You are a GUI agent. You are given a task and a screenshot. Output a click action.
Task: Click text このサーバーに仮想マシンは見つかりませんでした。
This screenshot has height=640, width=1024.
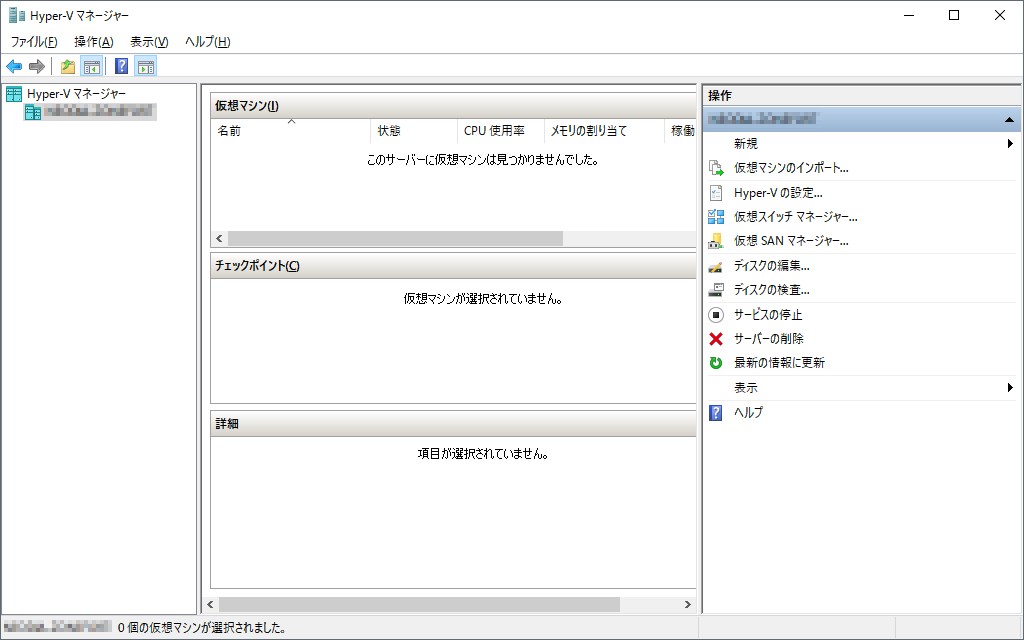[x=483, y=160]
